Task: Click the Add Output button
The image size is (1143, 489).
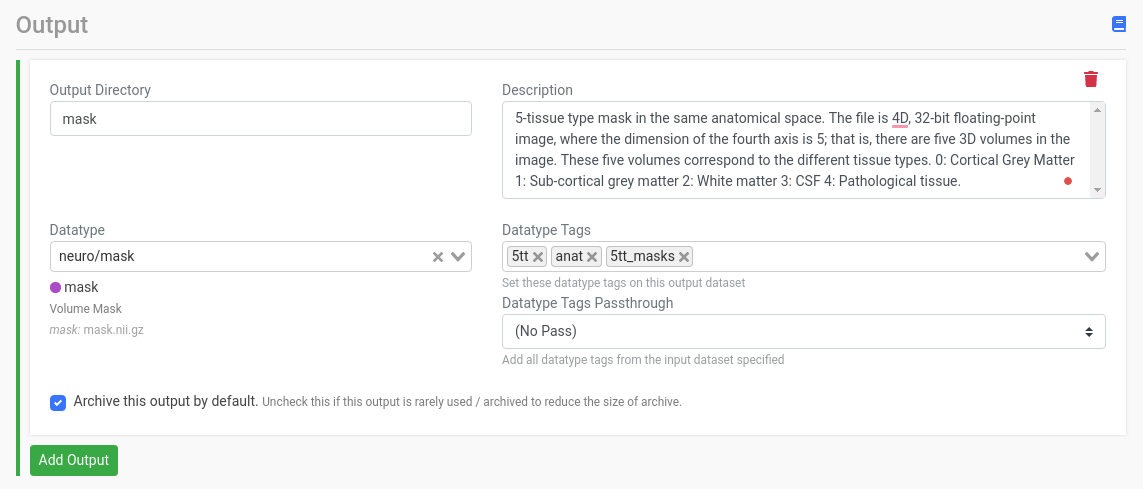Action: tap(74, 460)
